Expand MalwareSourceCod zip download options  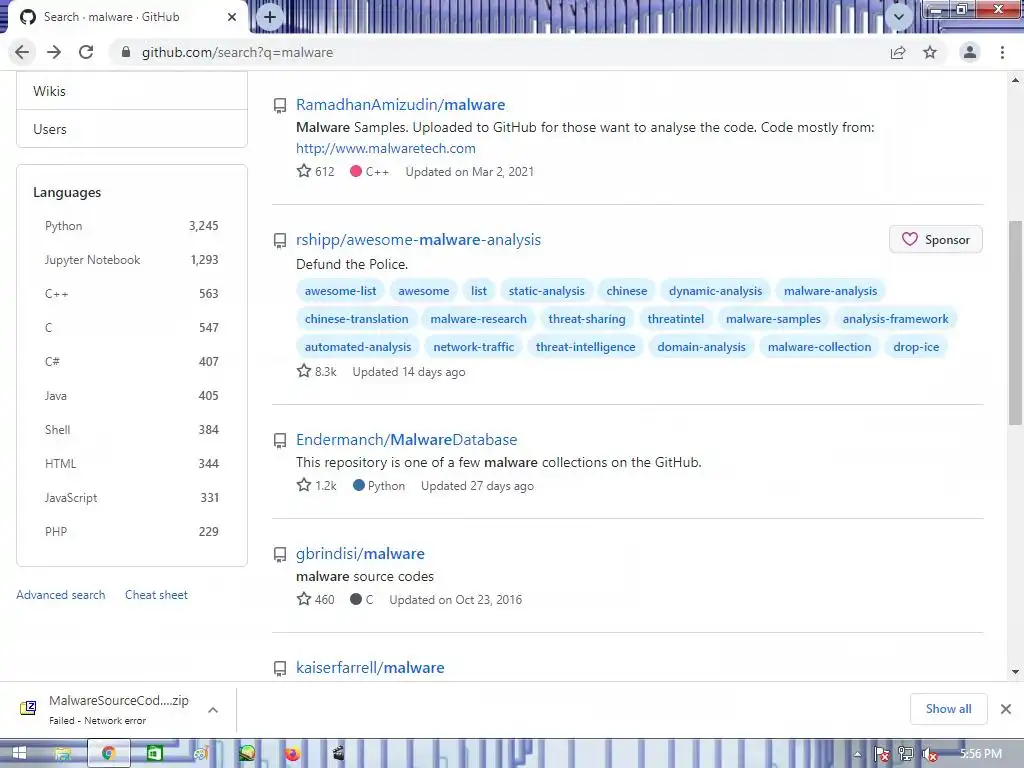(x=213, y=710)
